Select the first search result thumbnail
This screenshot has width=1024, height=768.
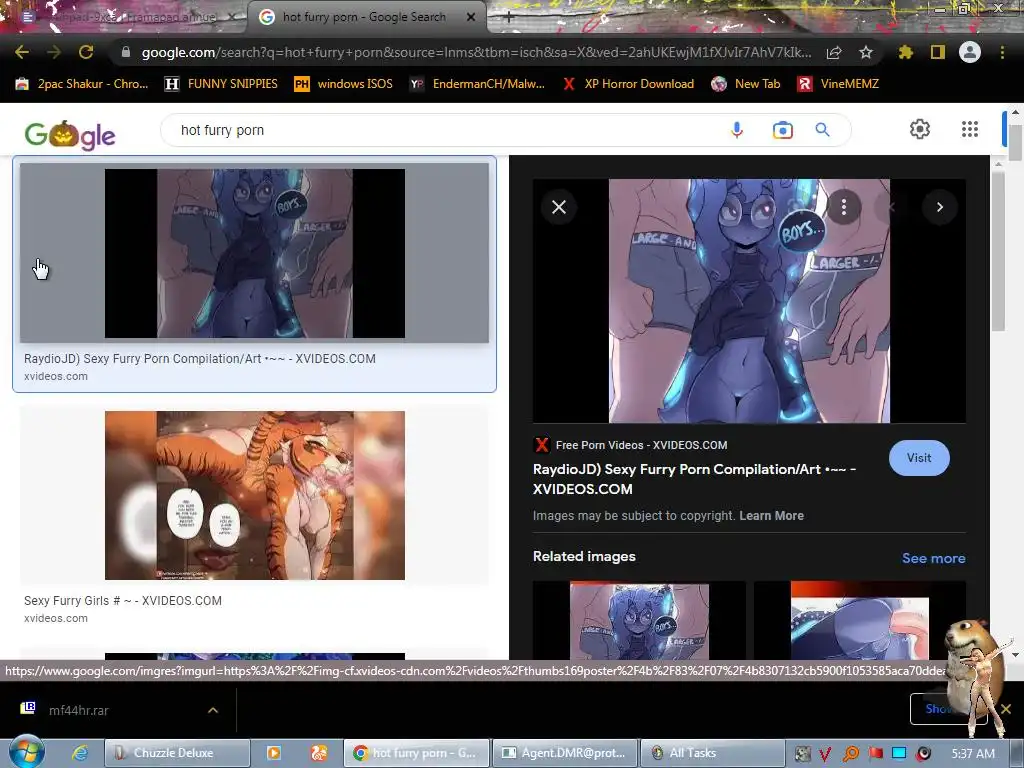click(255, 253)
